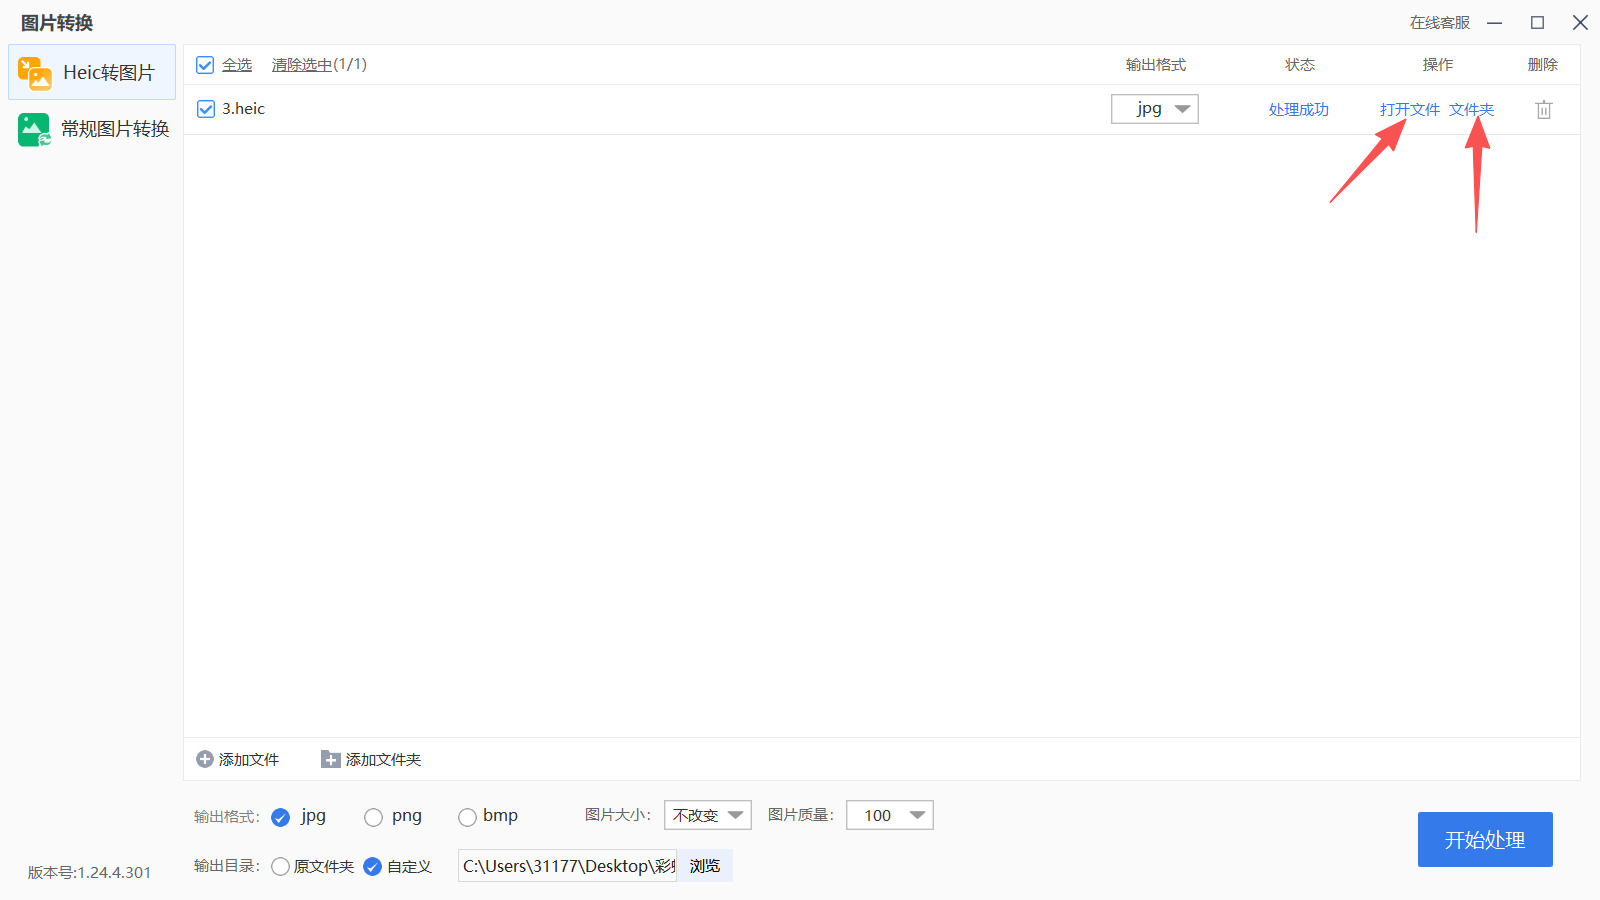Select png output format radio button
Image resolution: width=1600 pixels, height=900 pixels.
(x=374, y=817)
